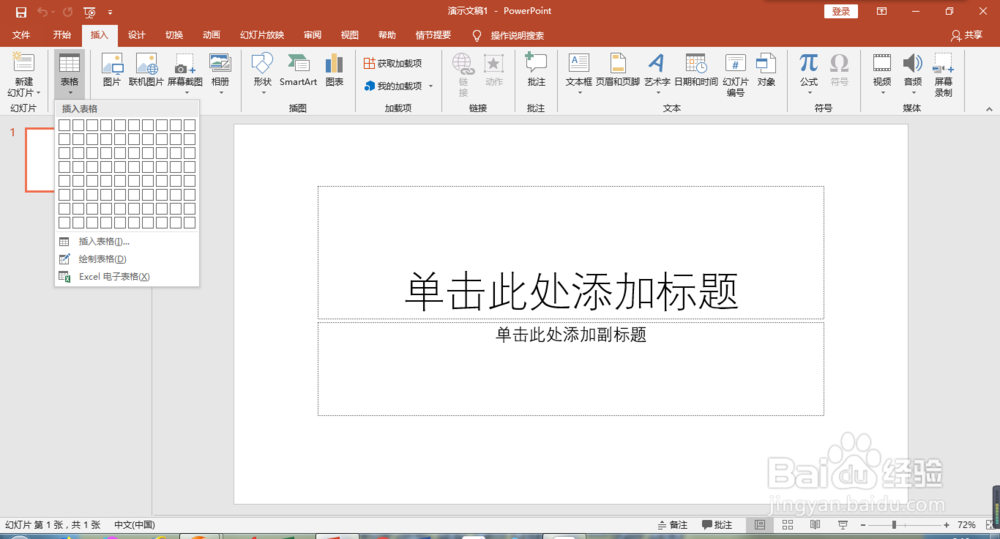
Task: Click the 单击此处添加副标题 subtitle placeholder
Action: 571,369
